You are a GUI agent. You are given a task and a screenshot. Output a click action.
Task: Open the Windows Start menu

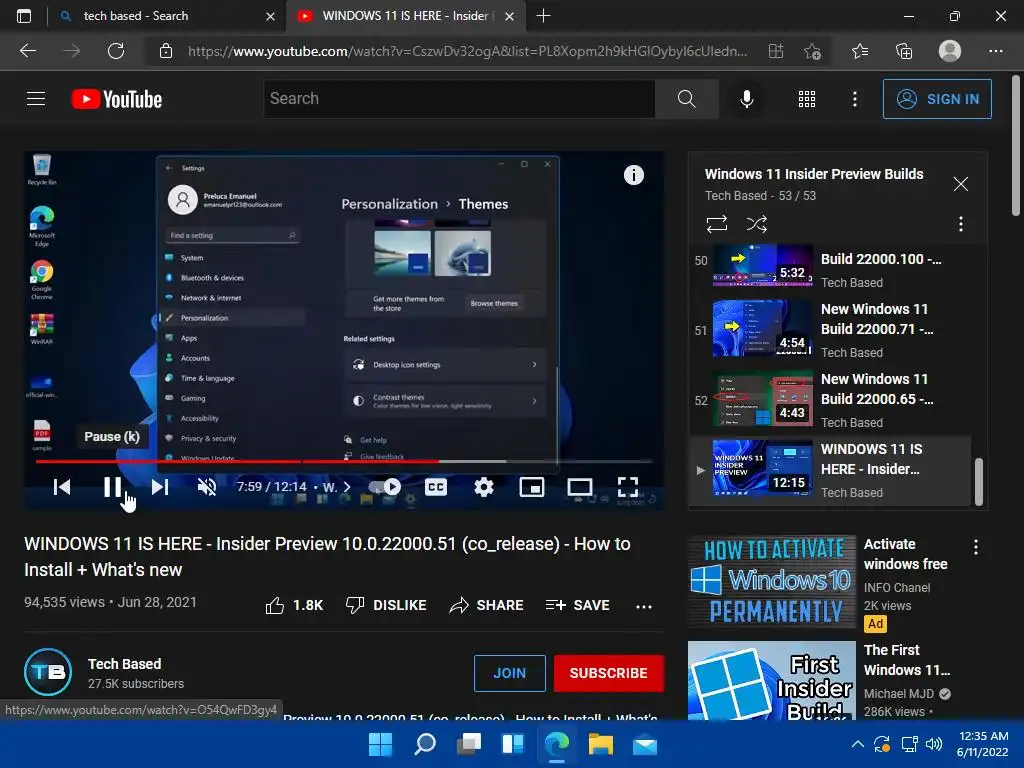point(380,744)
